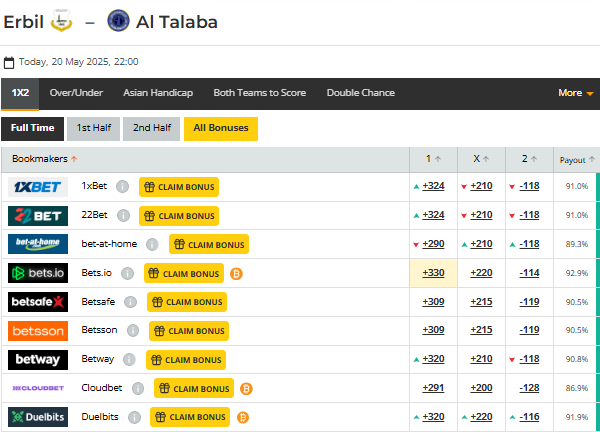600x432 pixels.
Task: Click the Erbil team crest icon
Action: click(62, 21)
